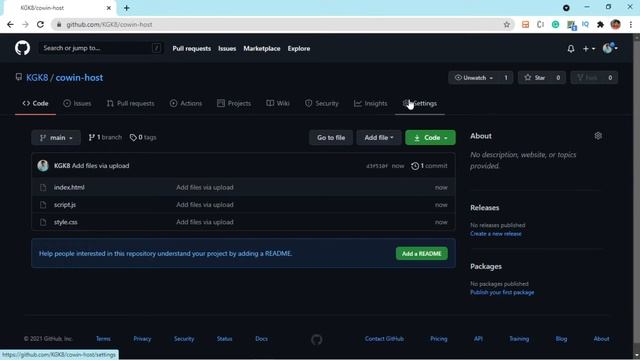Screen dimensions: 640x360
Task: Open Contact GitHub footer link
Action: coord(384,339)
